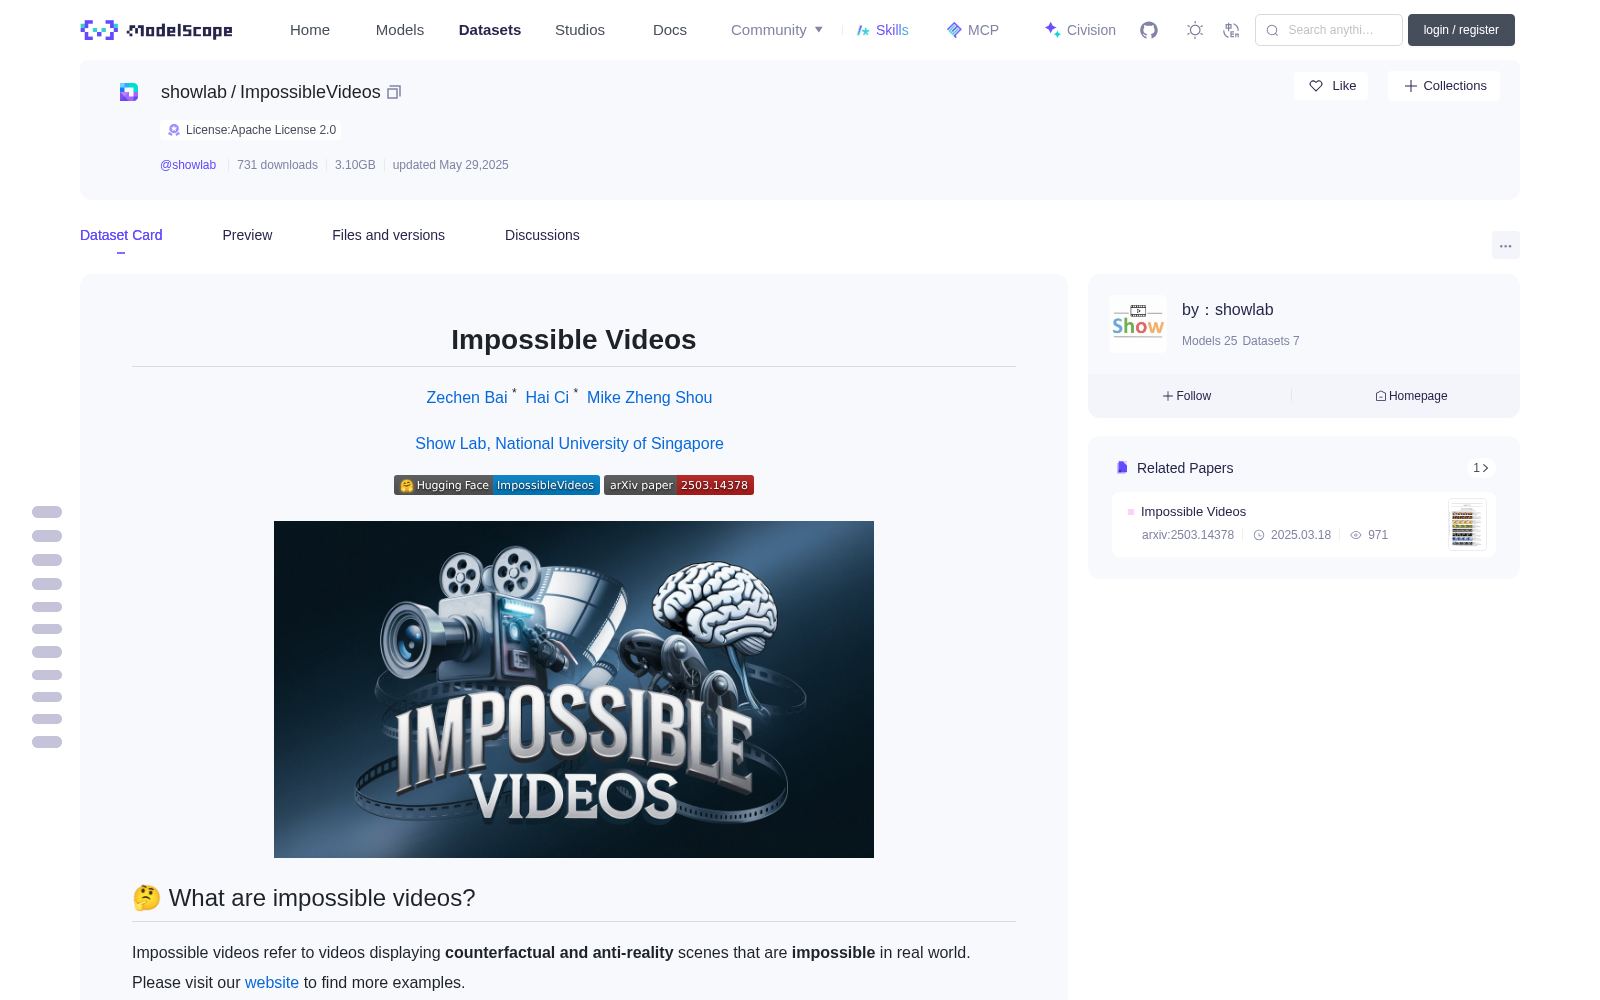Click 'by : showlab' organization name
Screen dimensions: 1600x1000
(1228, 310)
